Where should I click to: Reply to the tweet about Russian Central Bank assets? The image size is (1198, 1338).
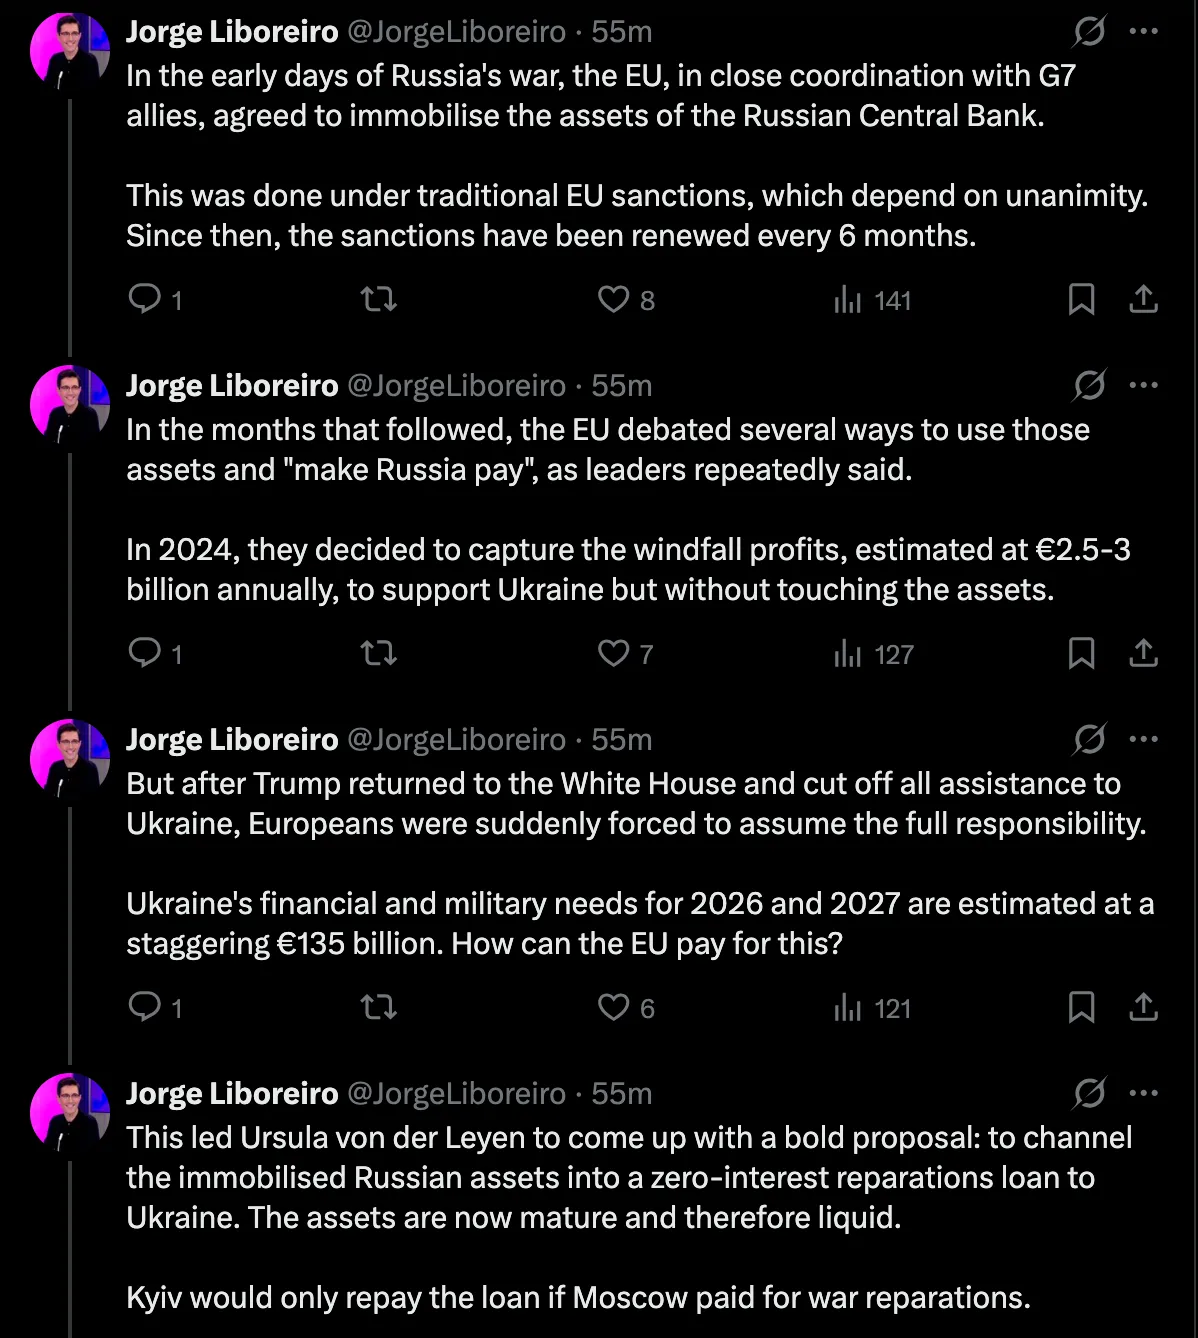(146, 299)
